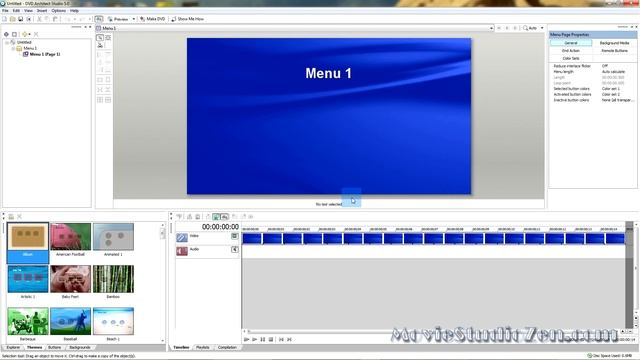Select the Baby Feet theme thumbnail

pyautogui.click(x=70, y=279)
